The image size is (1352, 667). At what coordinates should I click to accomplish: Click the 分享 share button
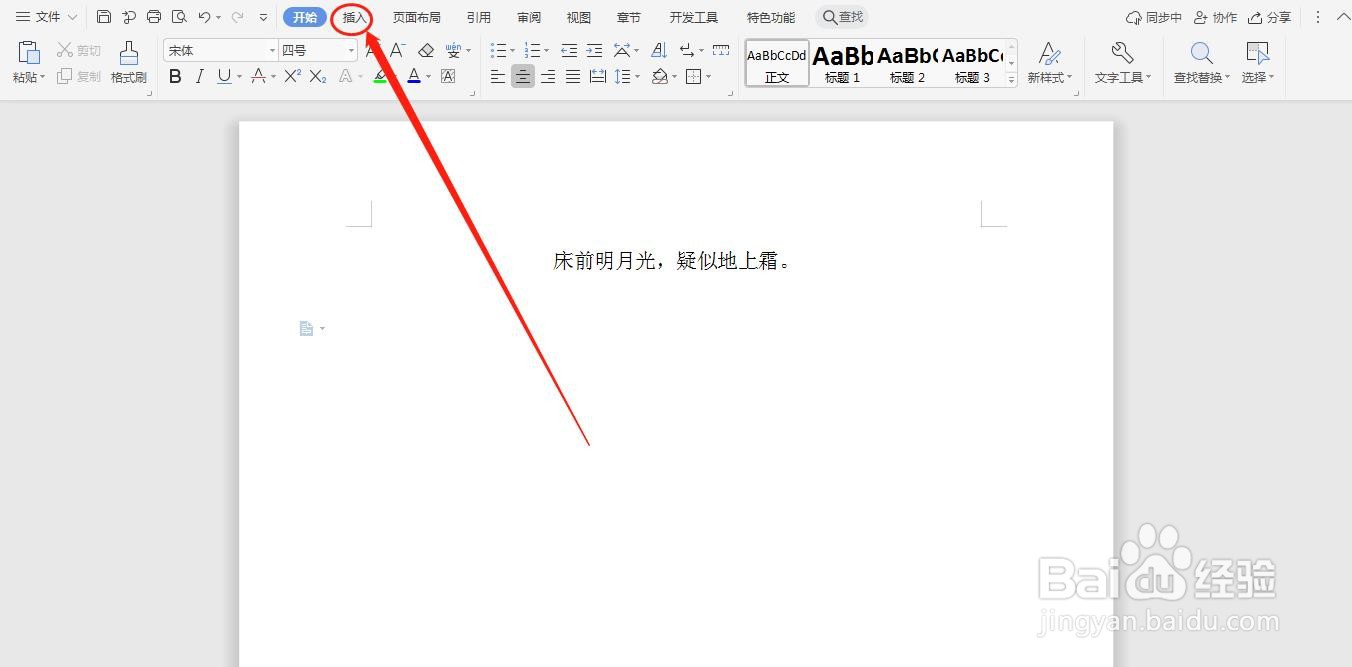point(1269,17)
